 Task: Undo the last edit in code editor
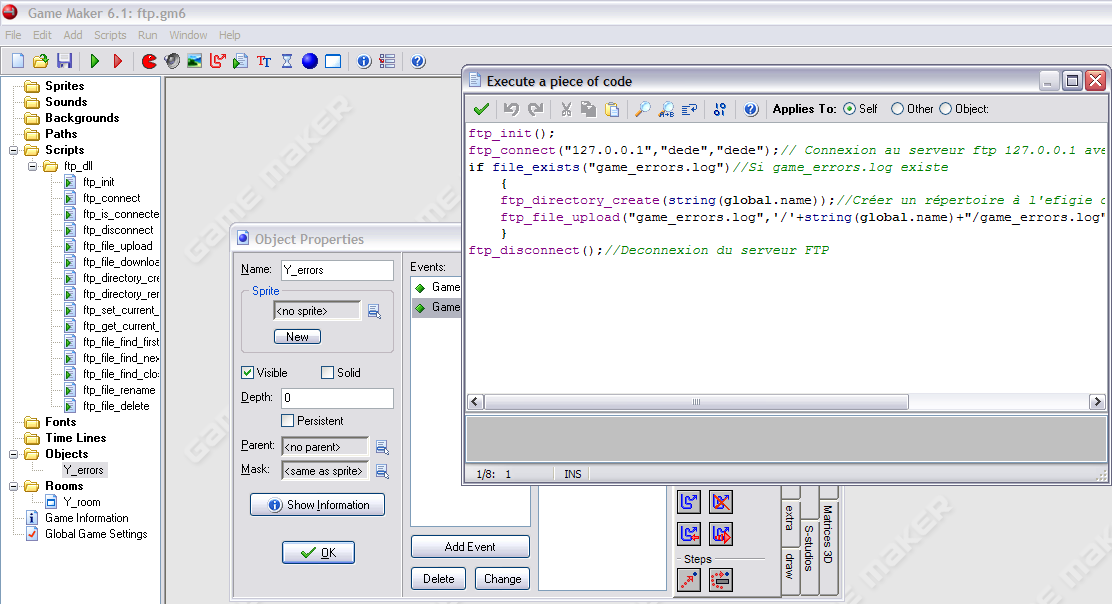511,109
